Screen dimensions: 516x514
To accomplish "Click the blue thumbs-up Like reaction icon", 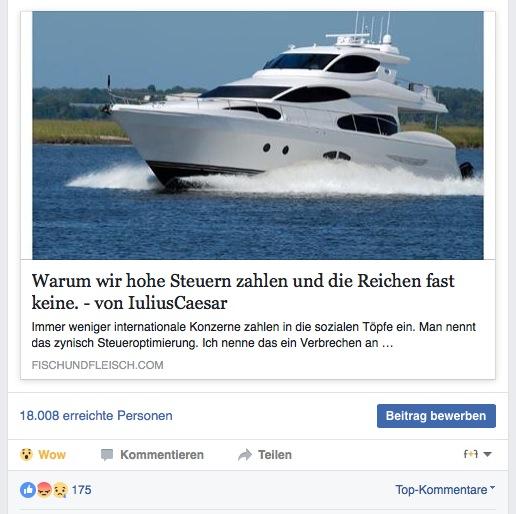I will 28,490.
